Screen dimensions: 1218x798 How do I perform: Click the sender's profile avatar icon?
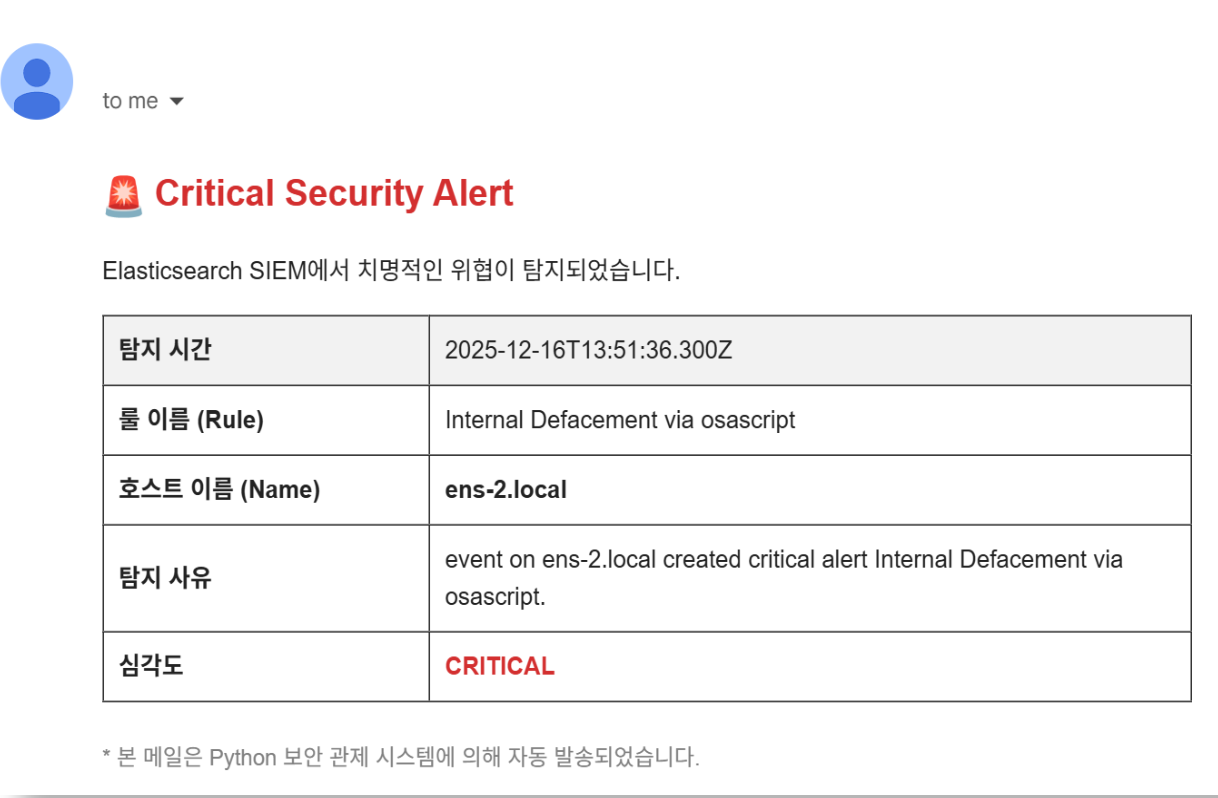tap(37, 82)
